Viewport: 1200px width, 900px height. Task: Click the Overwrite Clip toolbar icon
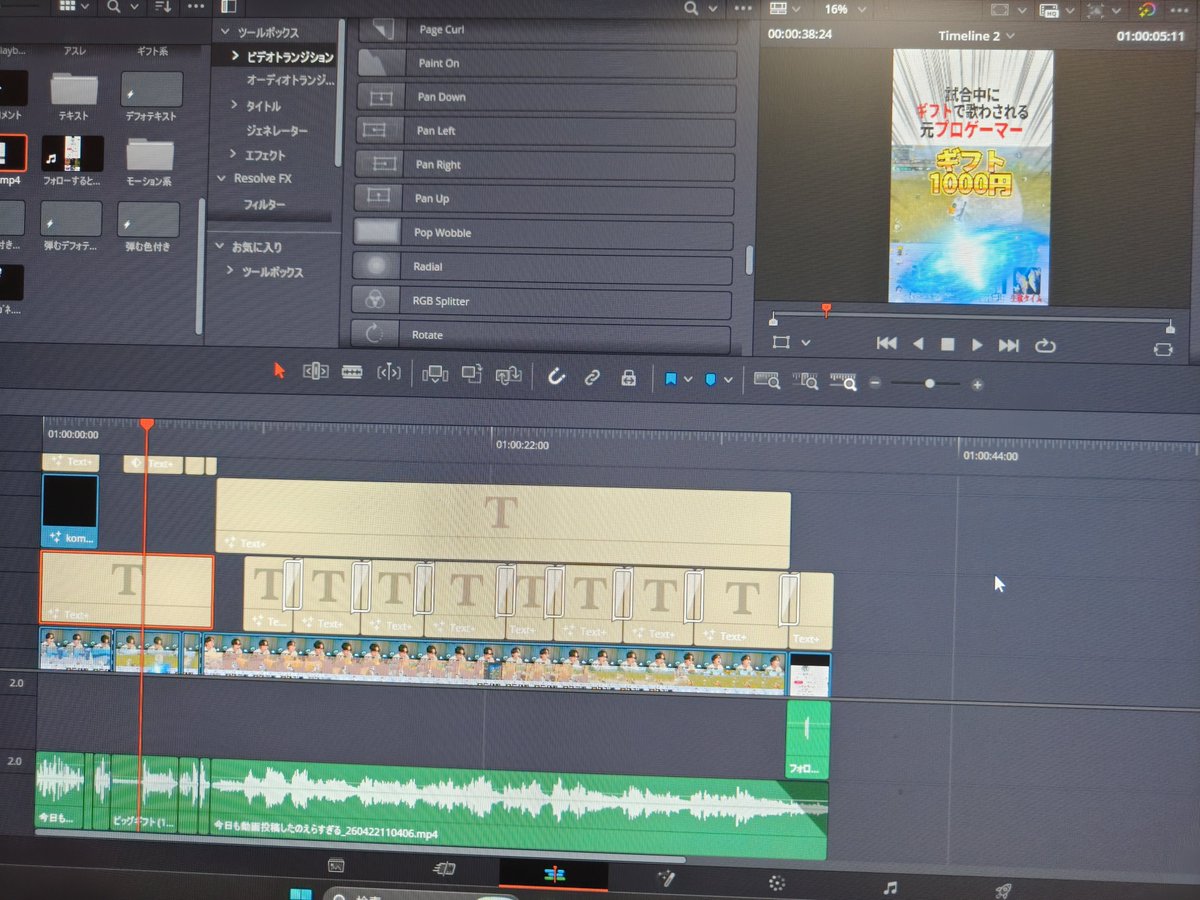pyautogui.click(x=472, y=374)
